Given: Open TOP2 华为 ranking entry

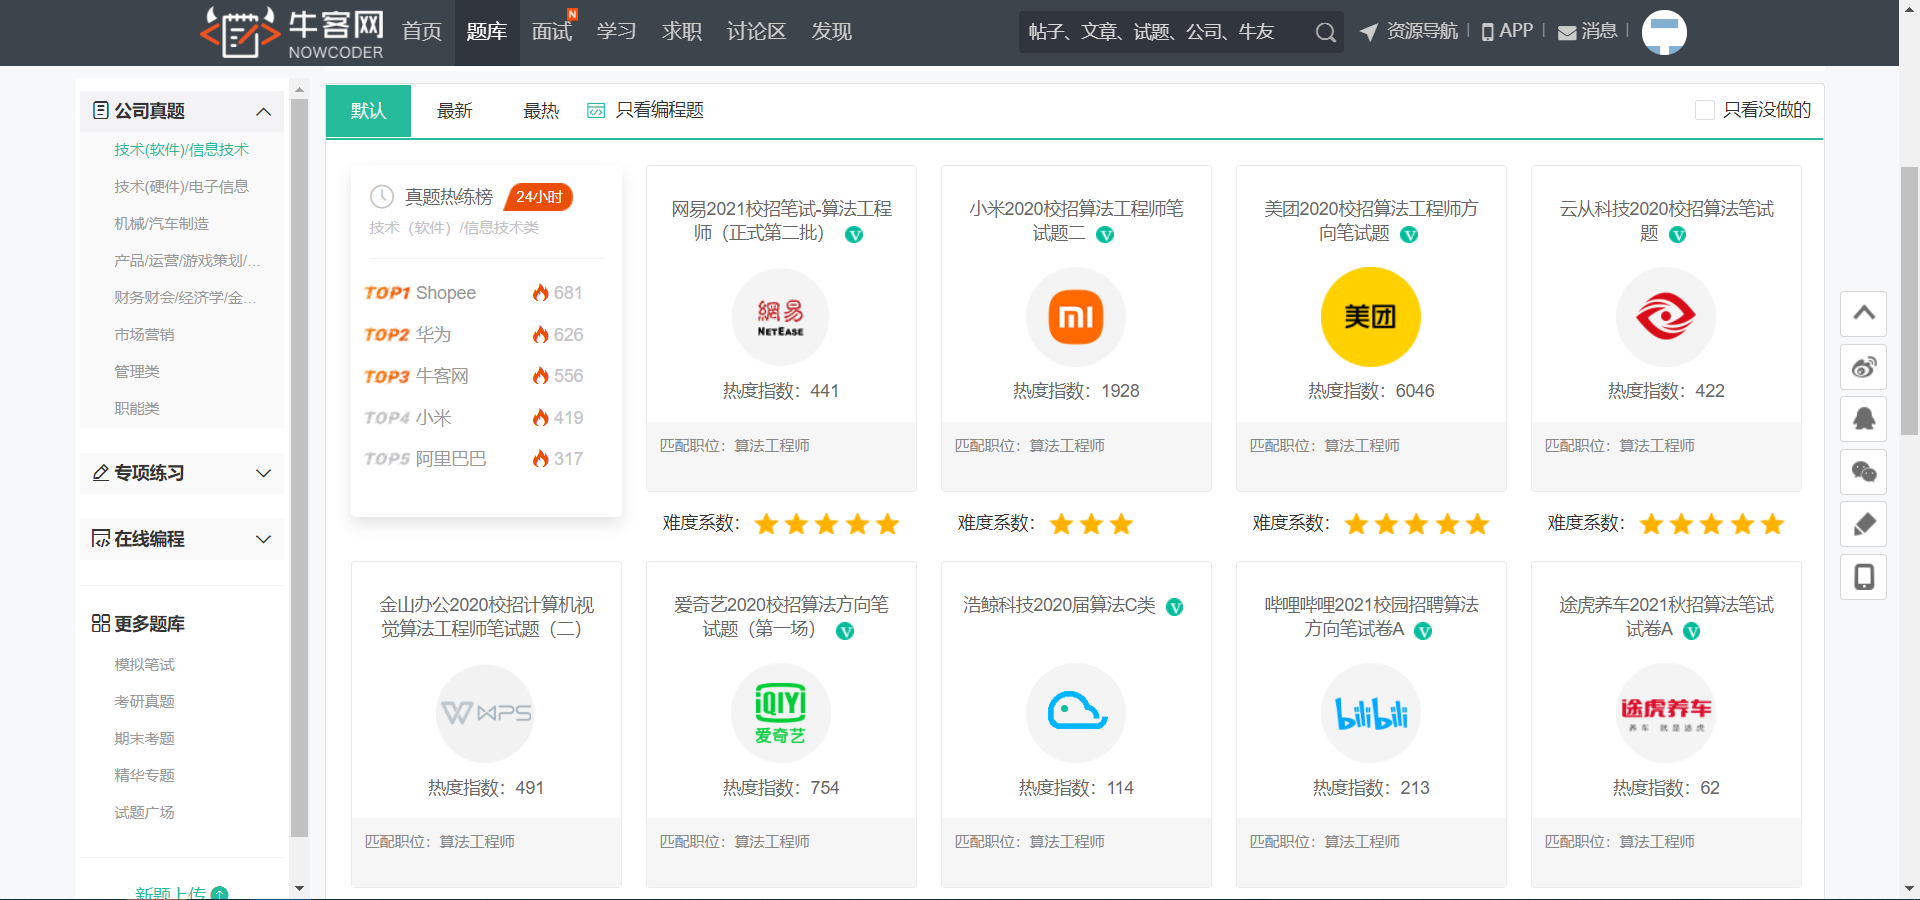Looking at the screenshot, I should (x=474, y=335).
